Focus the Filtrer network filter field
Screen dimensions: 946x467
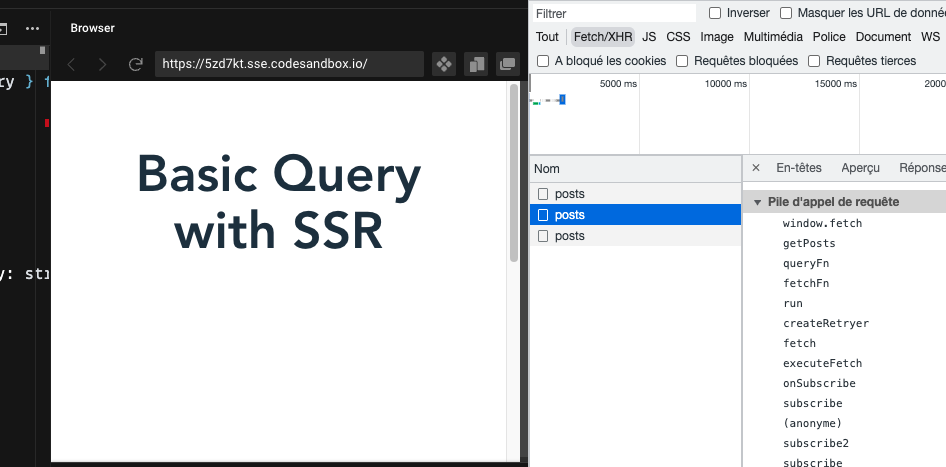pos(614,13)
